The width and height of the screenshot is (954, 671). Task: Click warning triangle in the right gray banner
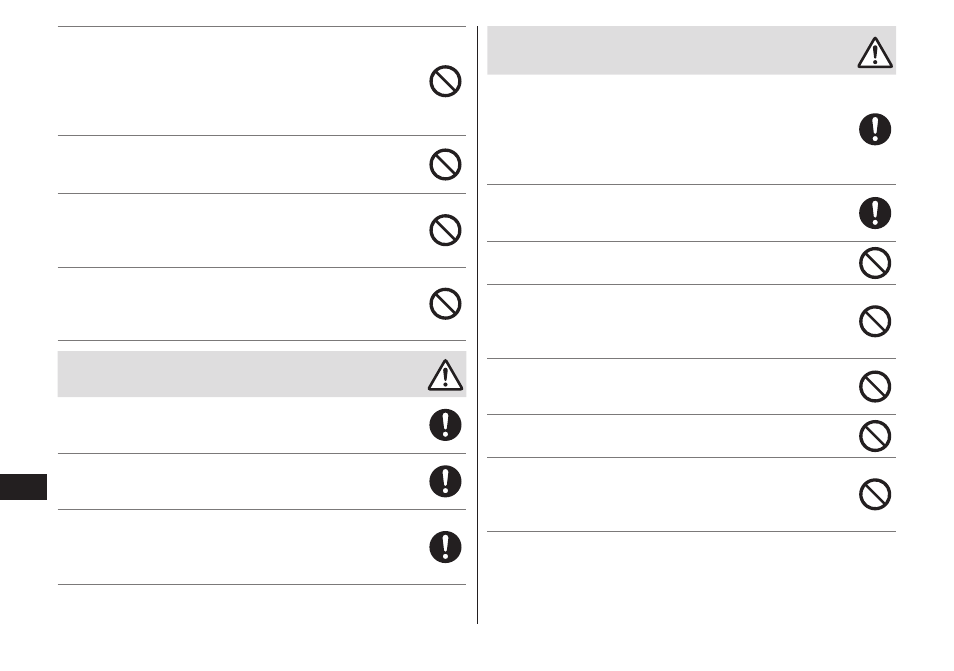tap(875, 52)
